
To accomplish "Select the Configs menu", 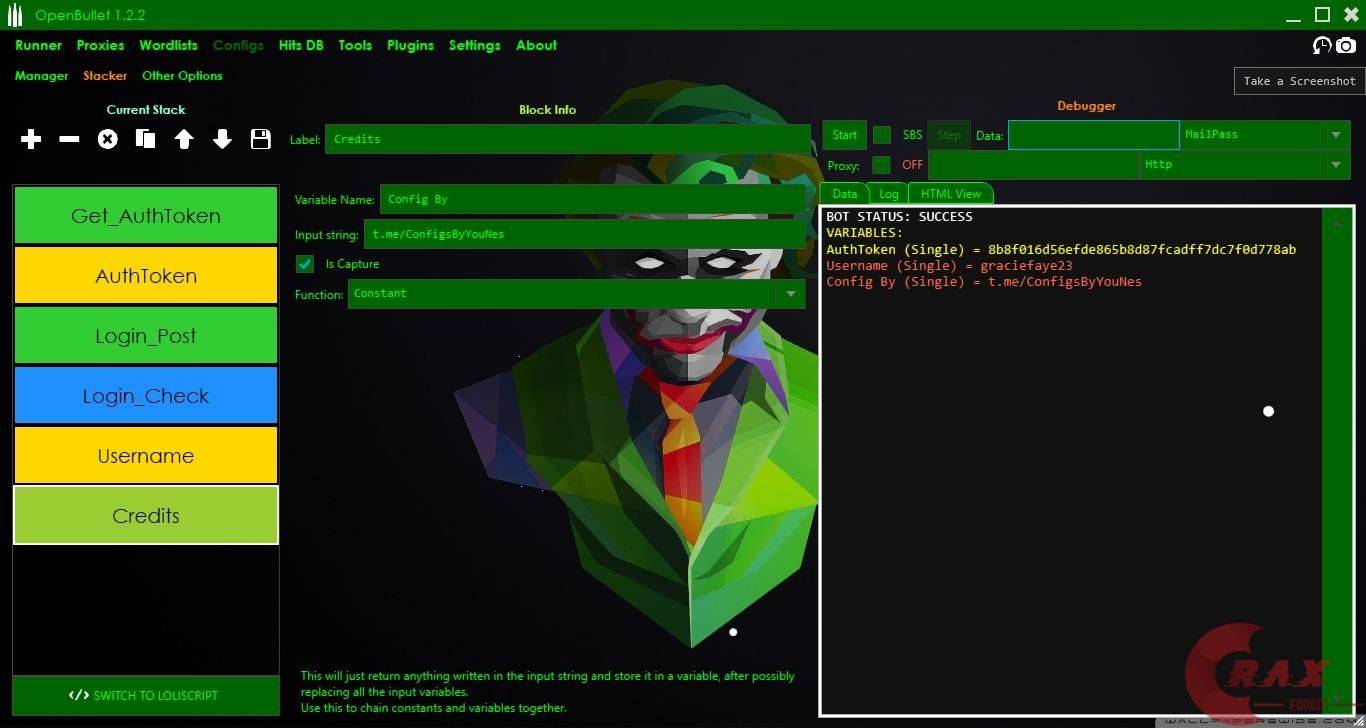I will 238,45.
